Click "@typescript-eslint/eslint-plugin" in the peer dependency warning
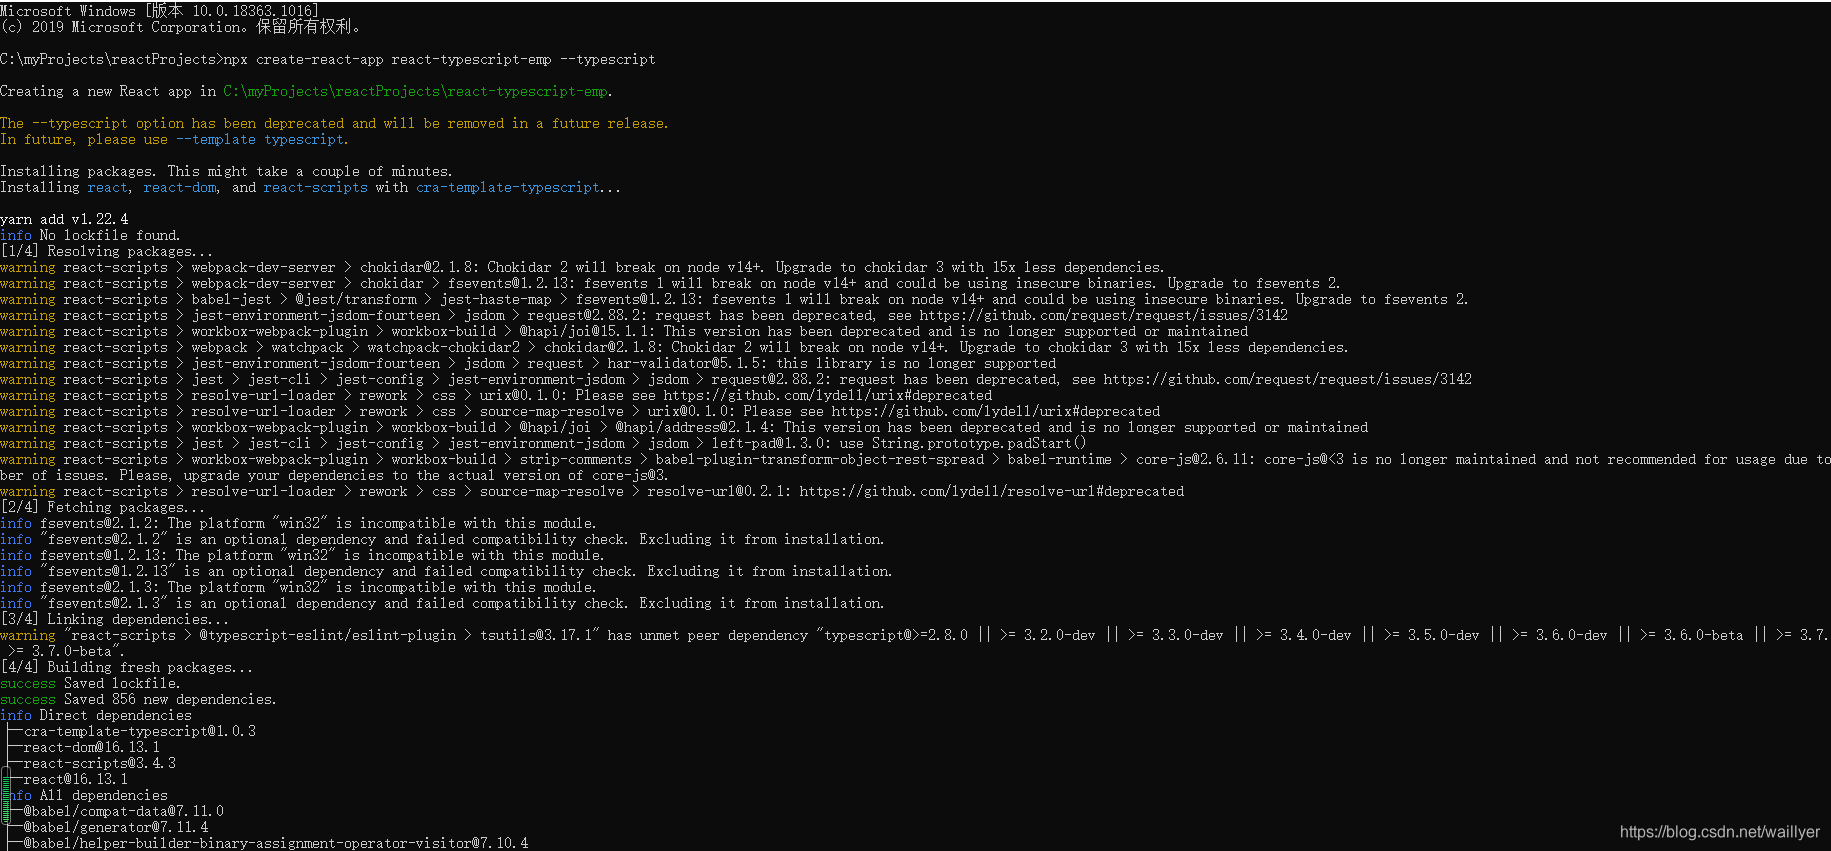This screenshot has height=851, width=1831. tap(327, 635)
